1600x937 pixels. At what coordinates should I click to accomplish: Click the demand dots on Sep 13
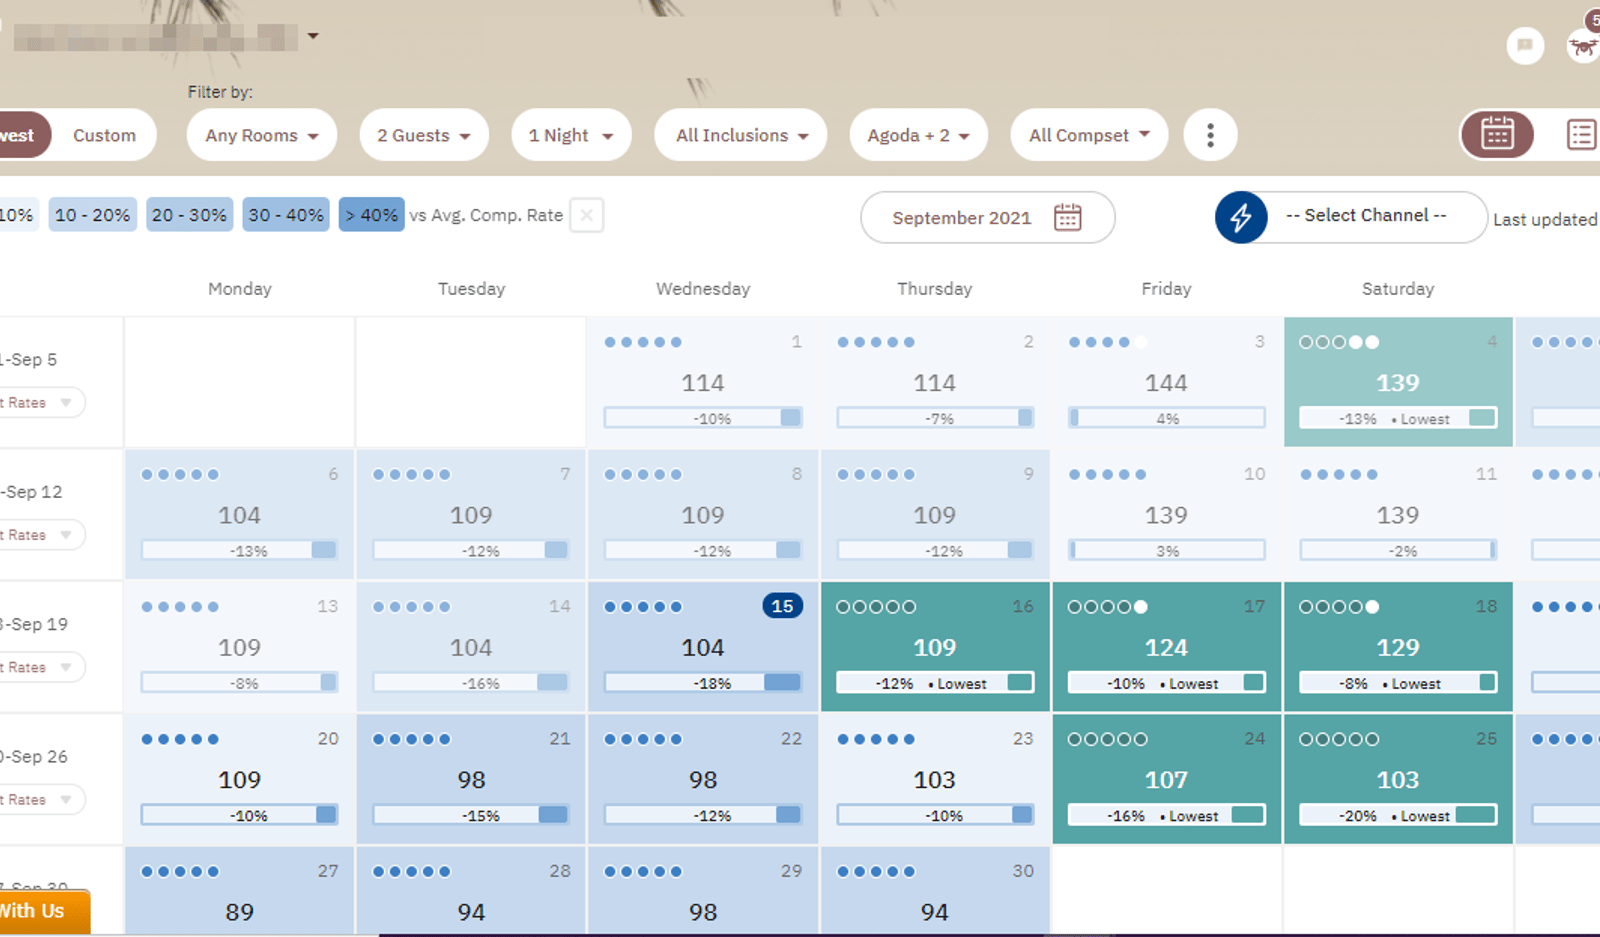click(180, 607)
